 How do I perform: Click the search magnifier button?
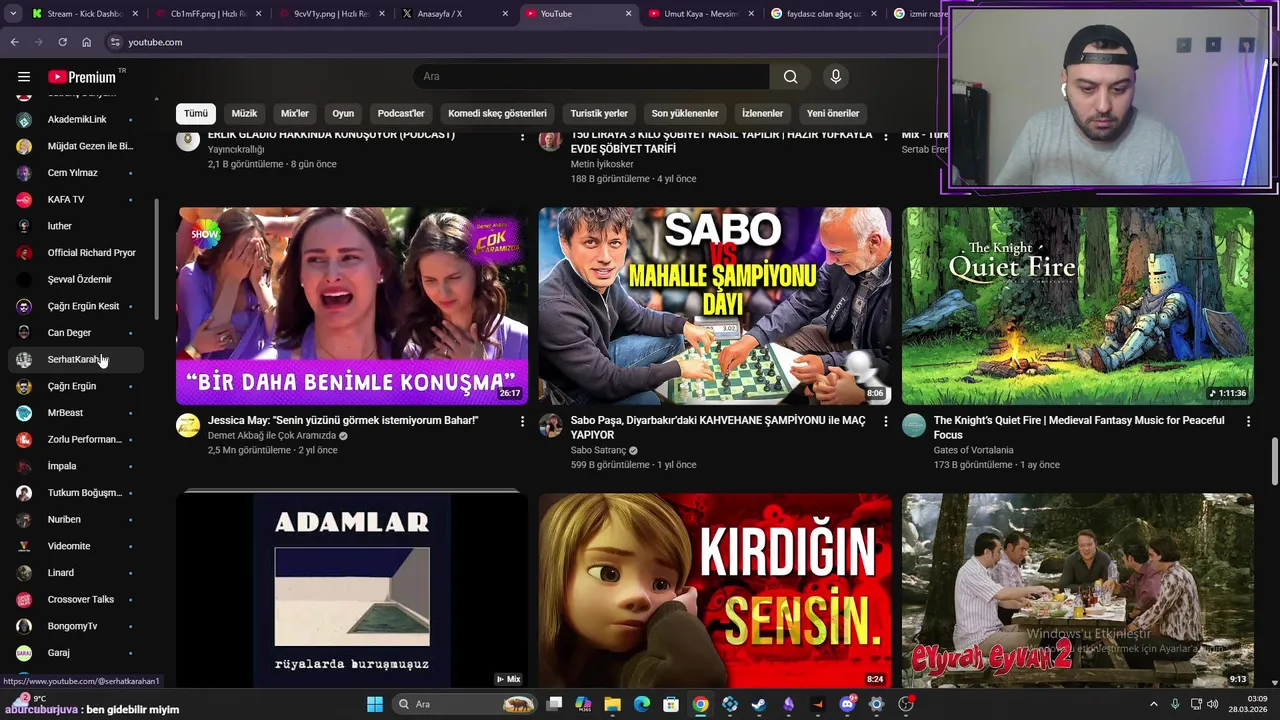(x=790, y=77)
